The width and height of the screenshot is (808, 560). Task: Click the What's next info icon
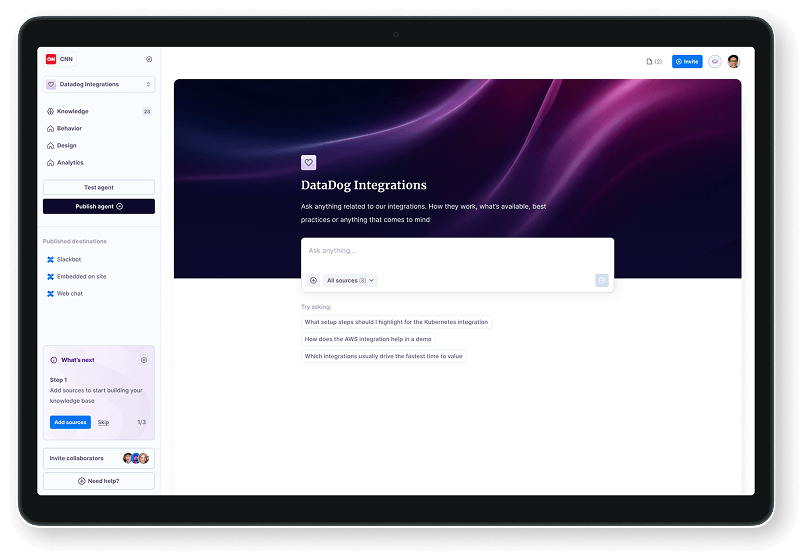click(54, 360)
